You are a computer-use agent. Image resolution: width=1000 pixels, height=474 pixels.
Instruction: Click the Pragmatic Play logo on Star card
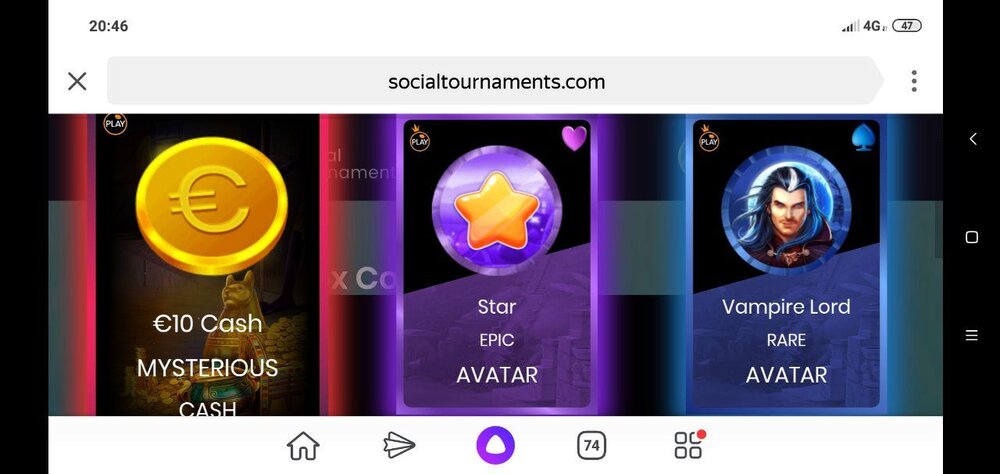tap(420, 138)
